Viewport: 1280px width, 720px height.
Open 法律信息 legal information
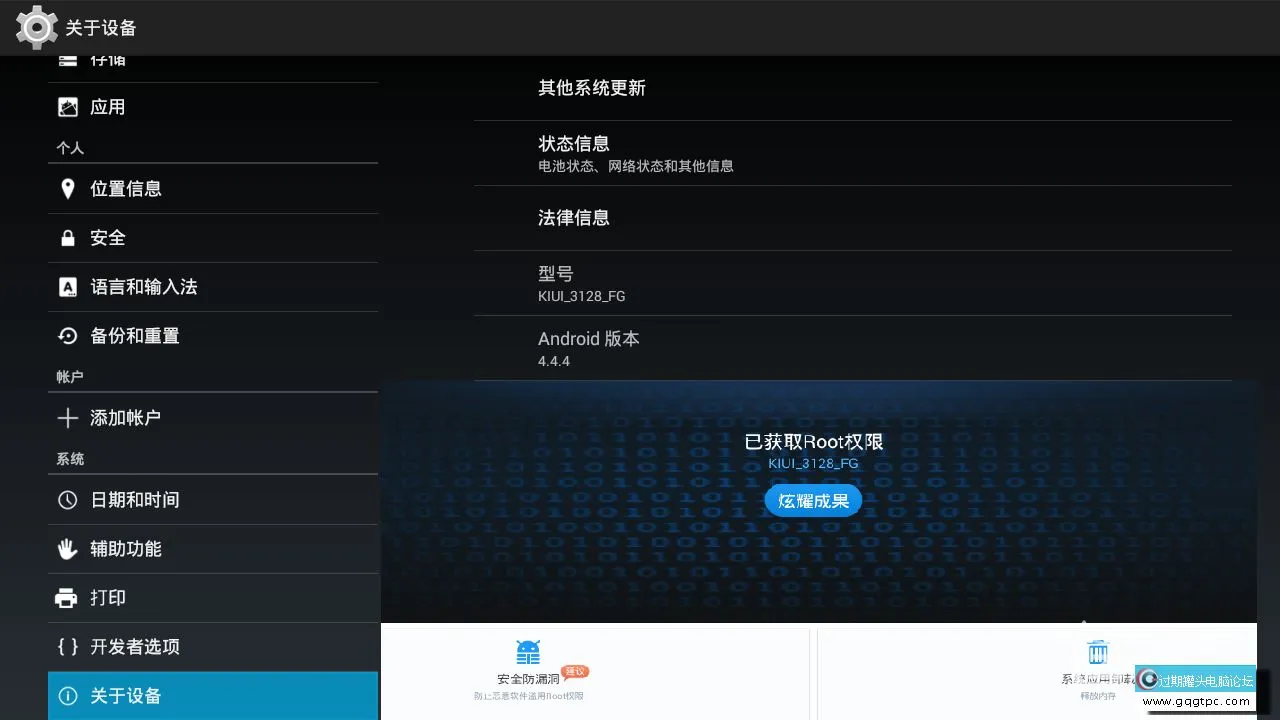[852, 218]
